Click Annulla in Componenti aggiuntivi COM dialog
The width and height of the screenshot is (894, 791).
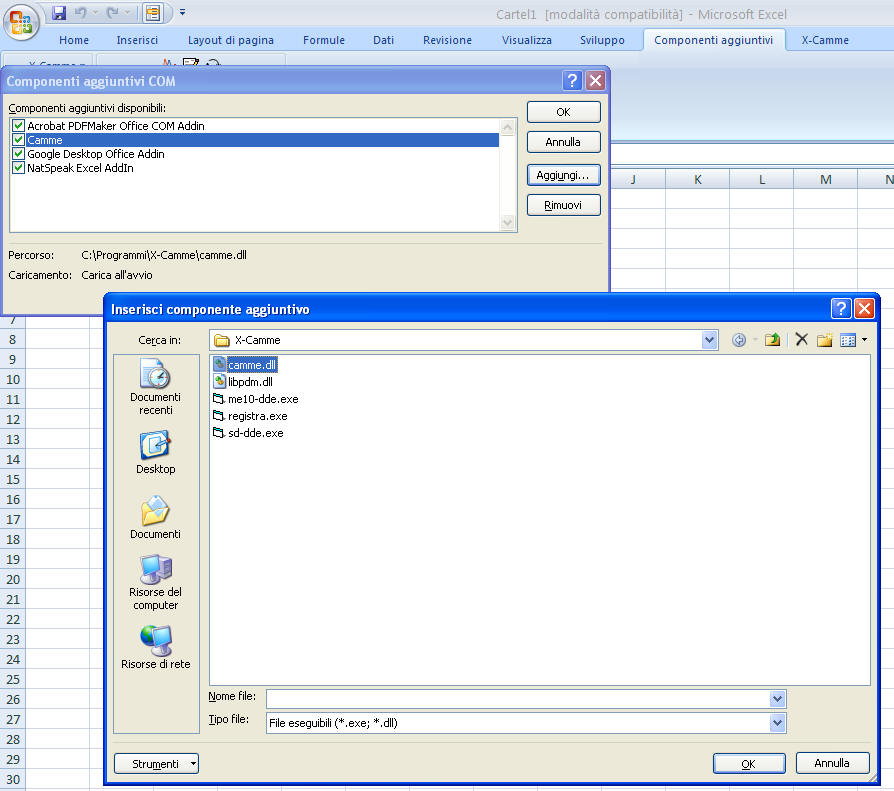[563, 142]
